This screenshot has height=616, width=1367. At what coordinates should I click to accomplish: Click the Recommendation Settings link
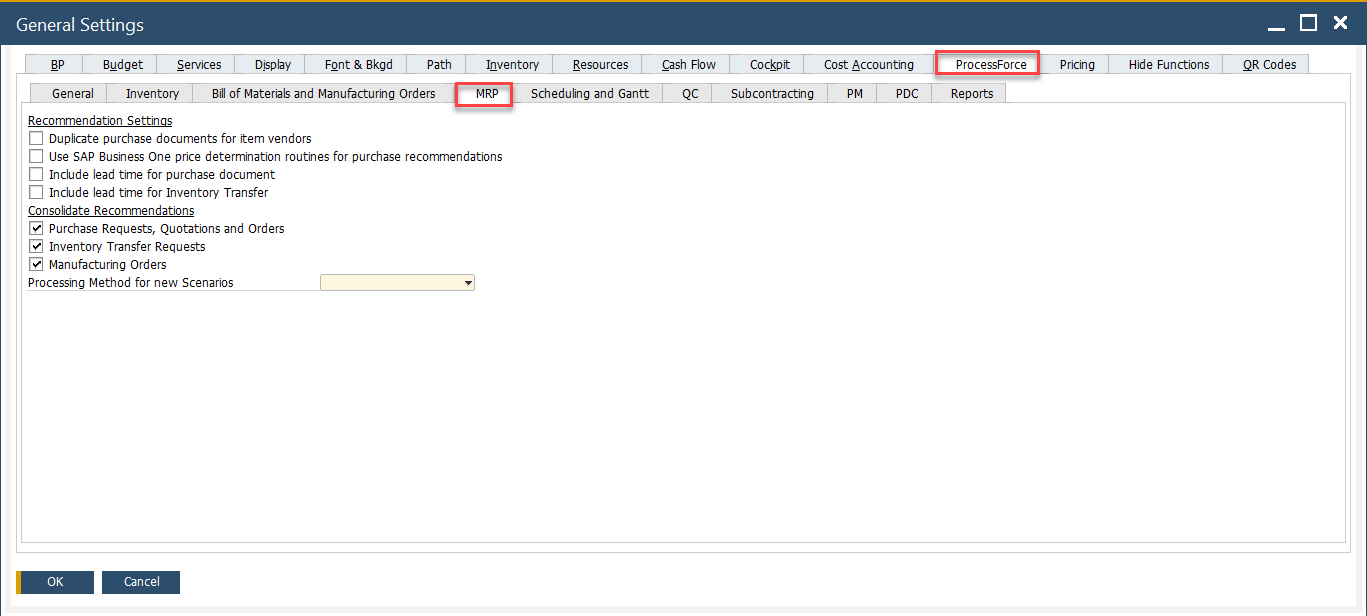(99, 120)
